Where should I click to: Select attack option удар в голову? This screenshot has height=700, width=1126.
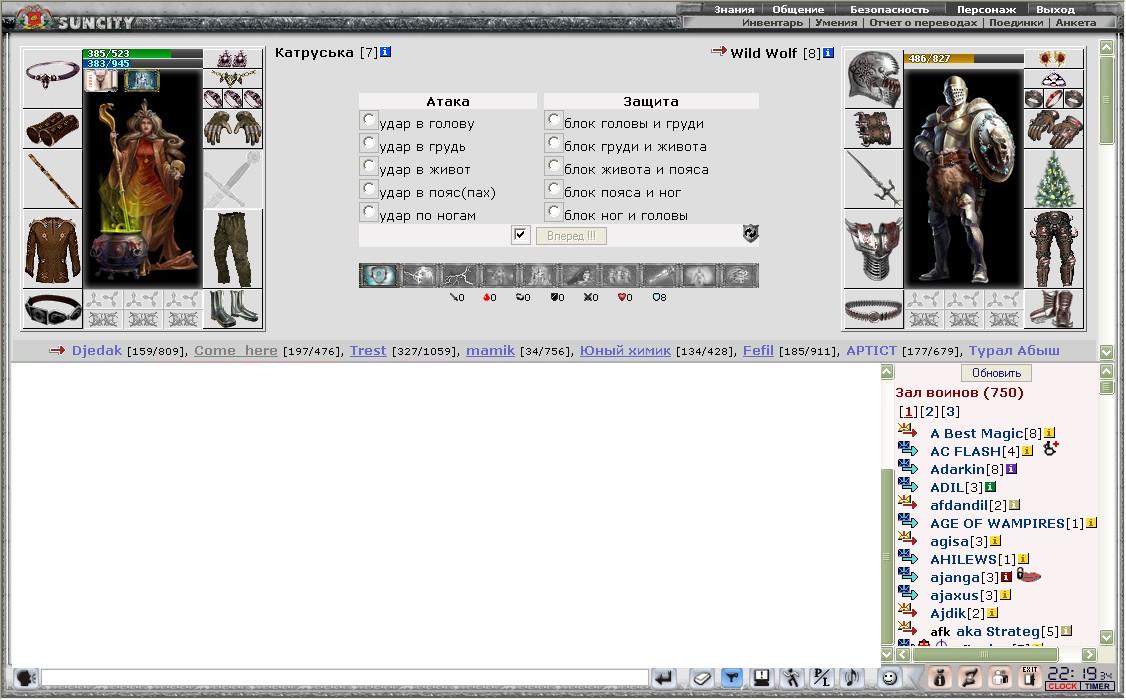[x=368, y=119]
